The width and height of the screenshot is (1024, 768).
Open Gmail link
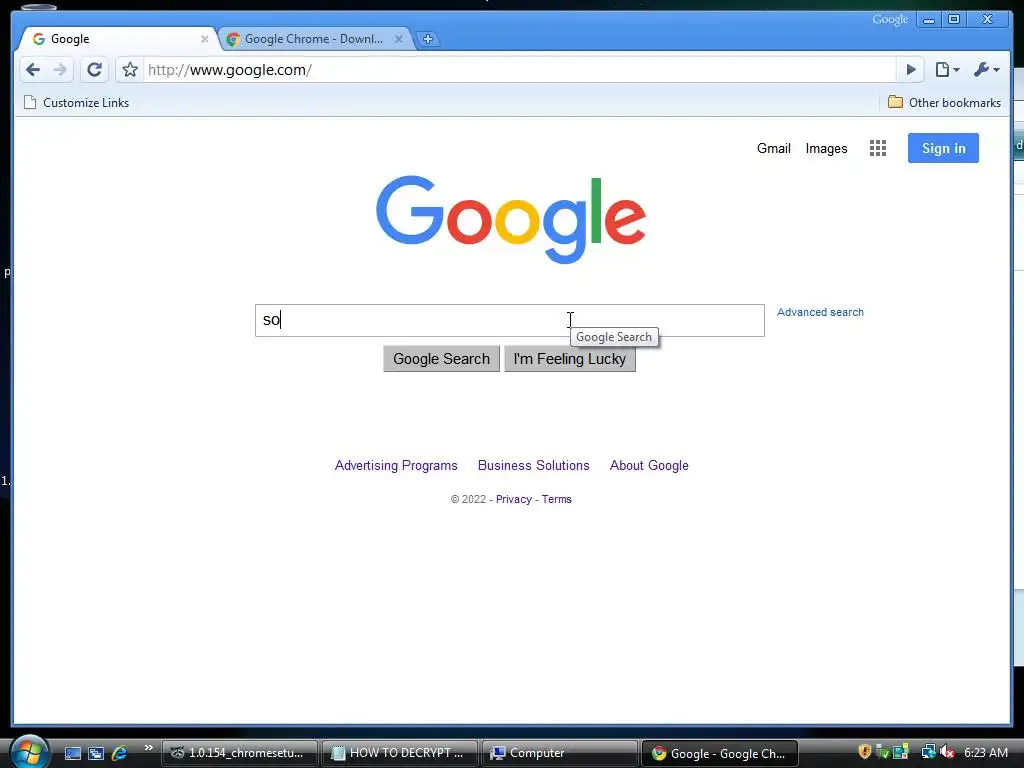(773, 148)
